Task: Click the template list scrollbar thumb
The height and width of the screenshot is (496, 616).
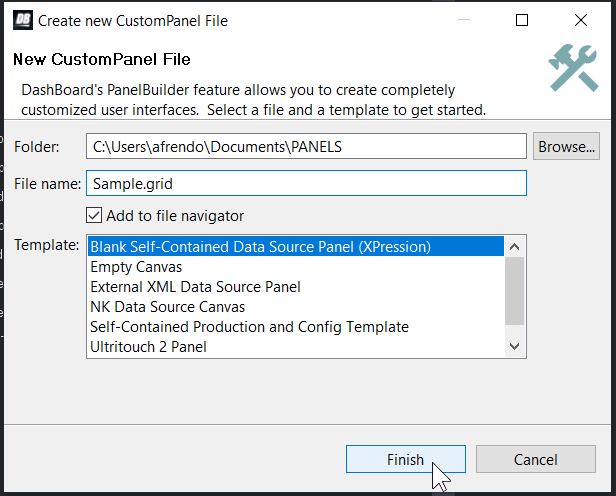Action: coord(515,290)
